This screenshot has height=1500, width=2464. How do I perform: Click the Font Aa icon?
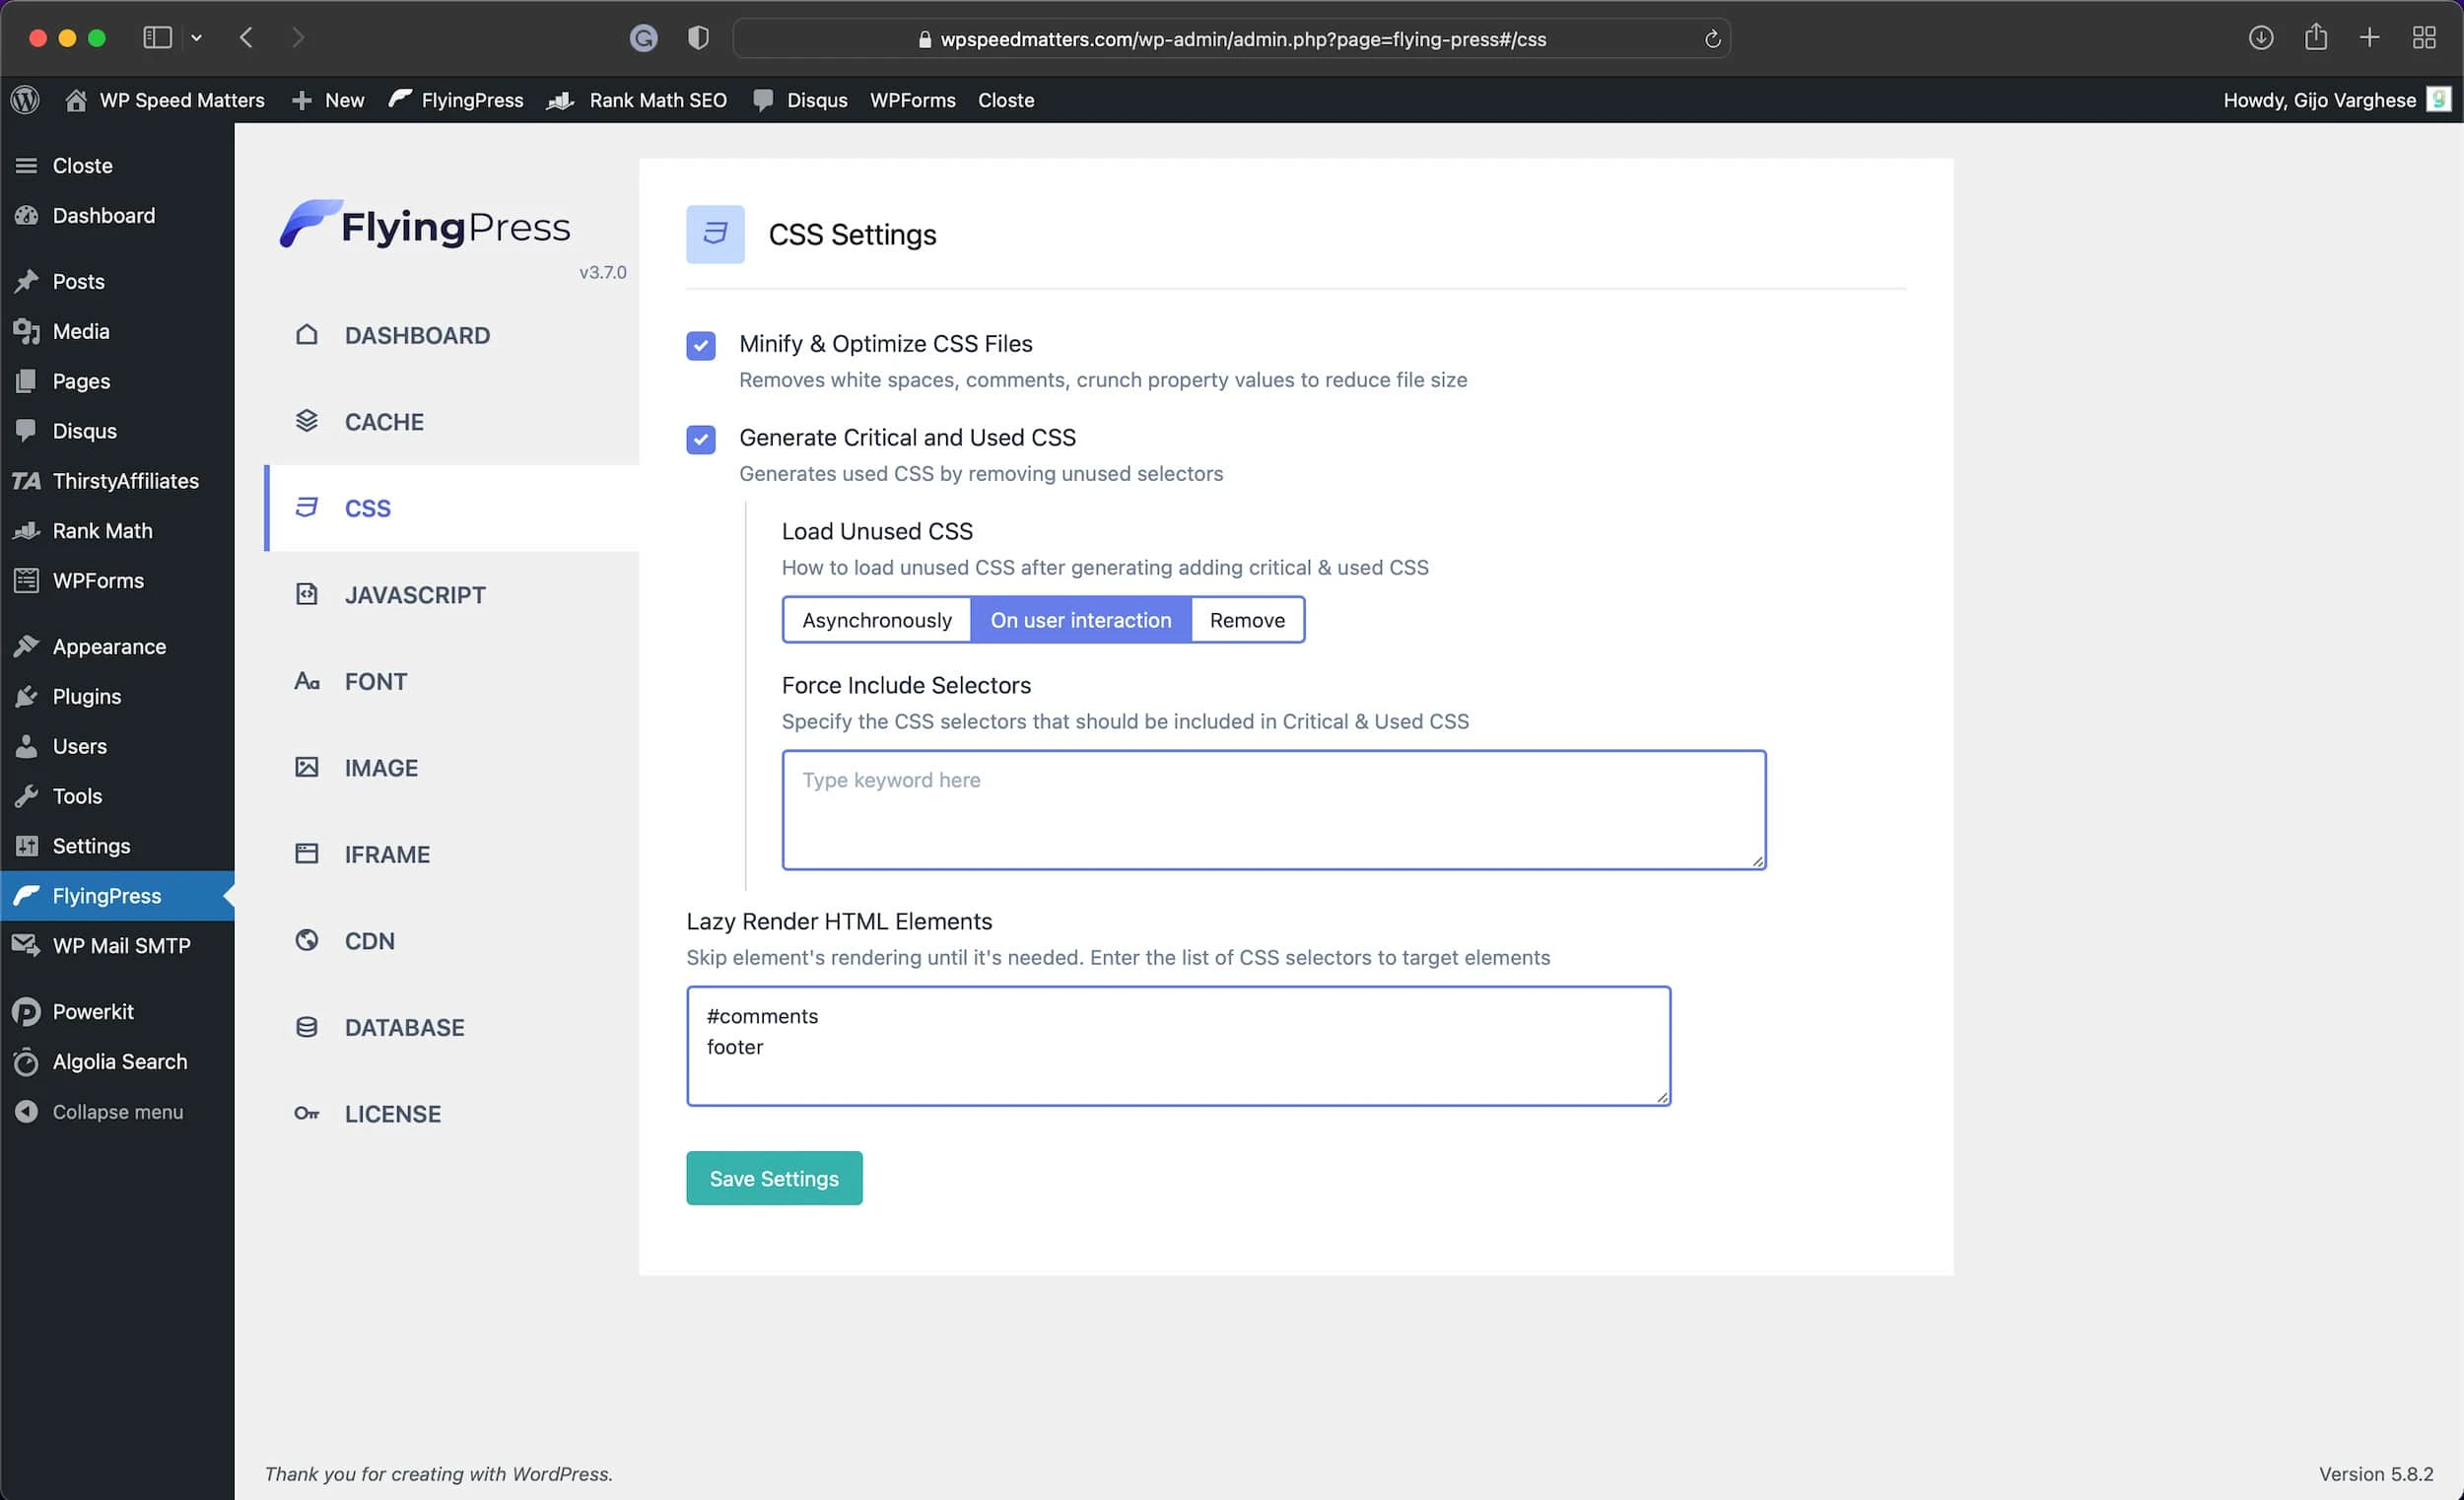307,681
